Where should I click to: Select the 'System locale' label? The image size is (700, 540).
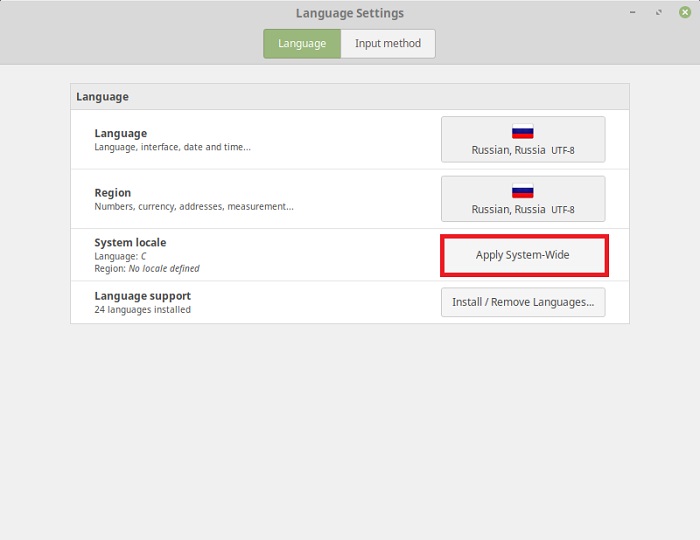click(130, 242)
